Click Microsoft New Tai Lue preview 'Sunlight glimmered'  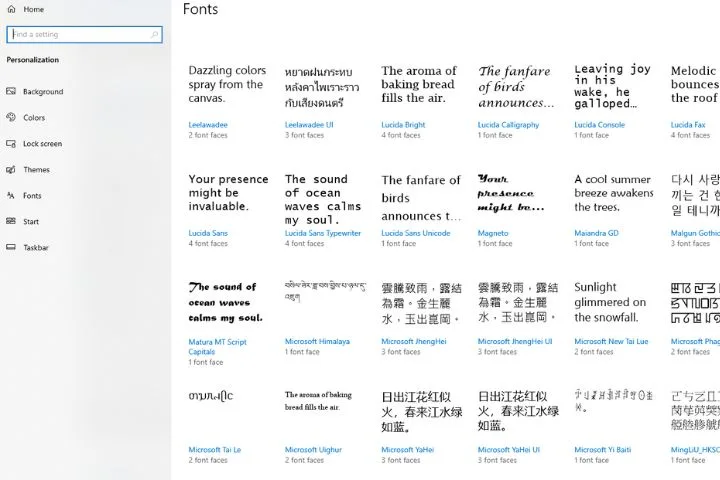610,302
